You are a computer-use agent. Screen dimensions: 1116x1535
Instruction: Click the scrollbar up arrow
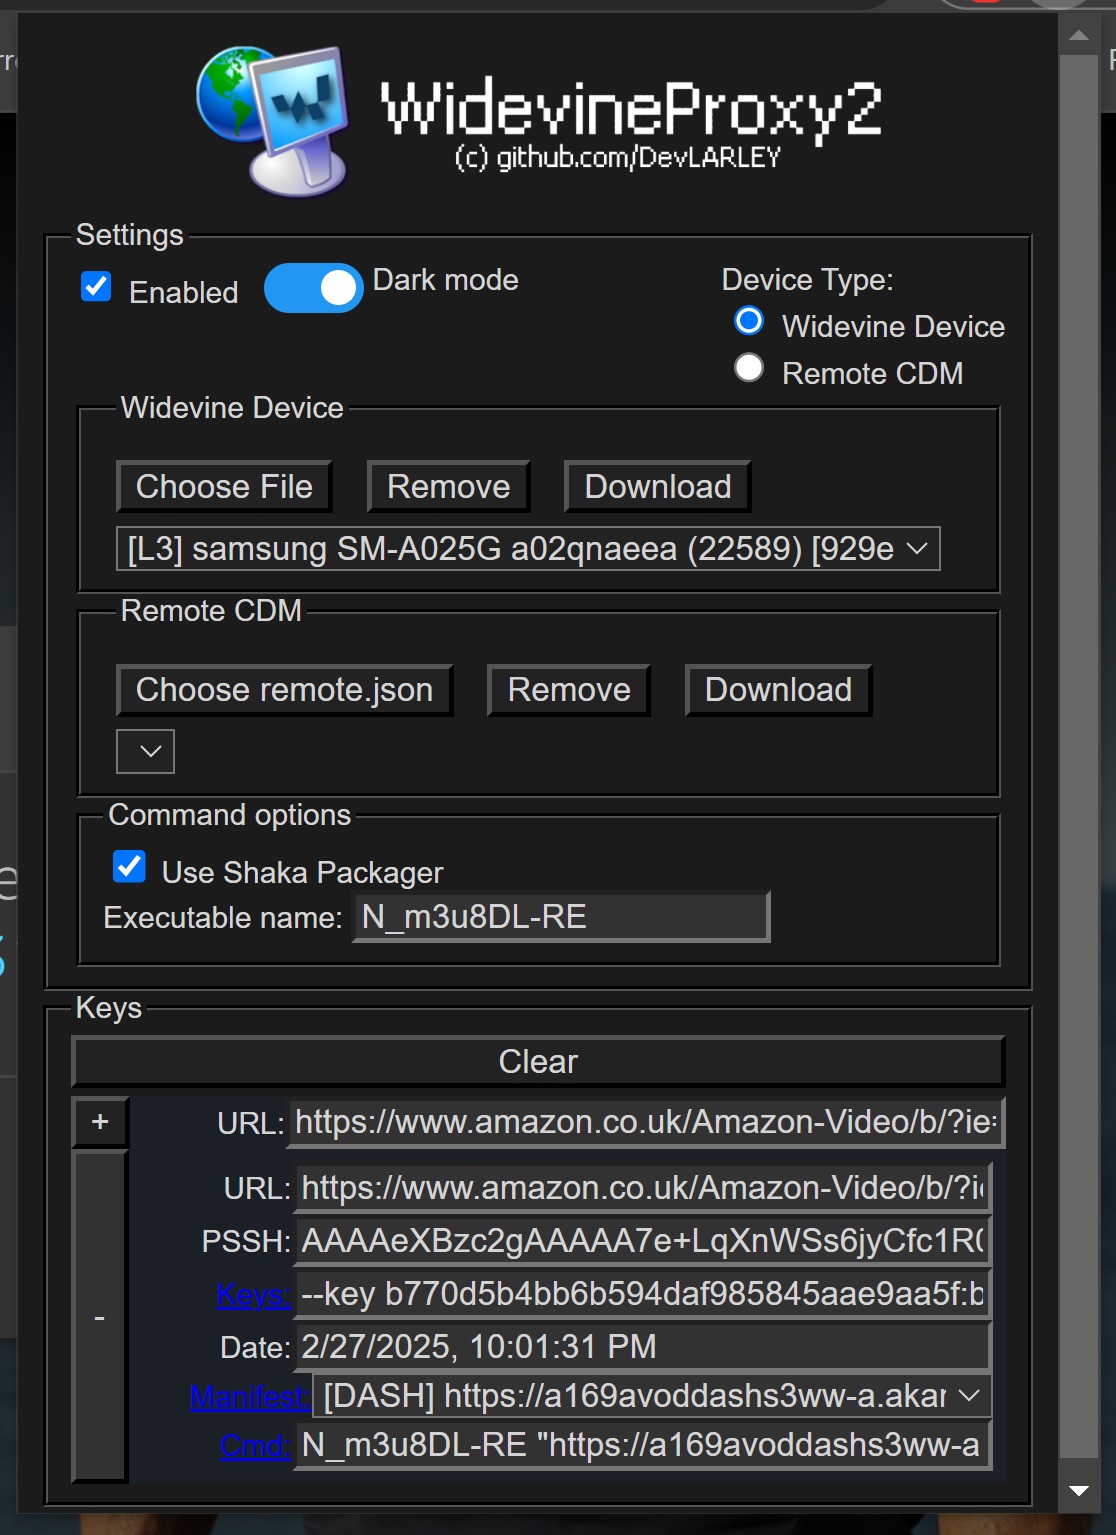[1079, 36]
